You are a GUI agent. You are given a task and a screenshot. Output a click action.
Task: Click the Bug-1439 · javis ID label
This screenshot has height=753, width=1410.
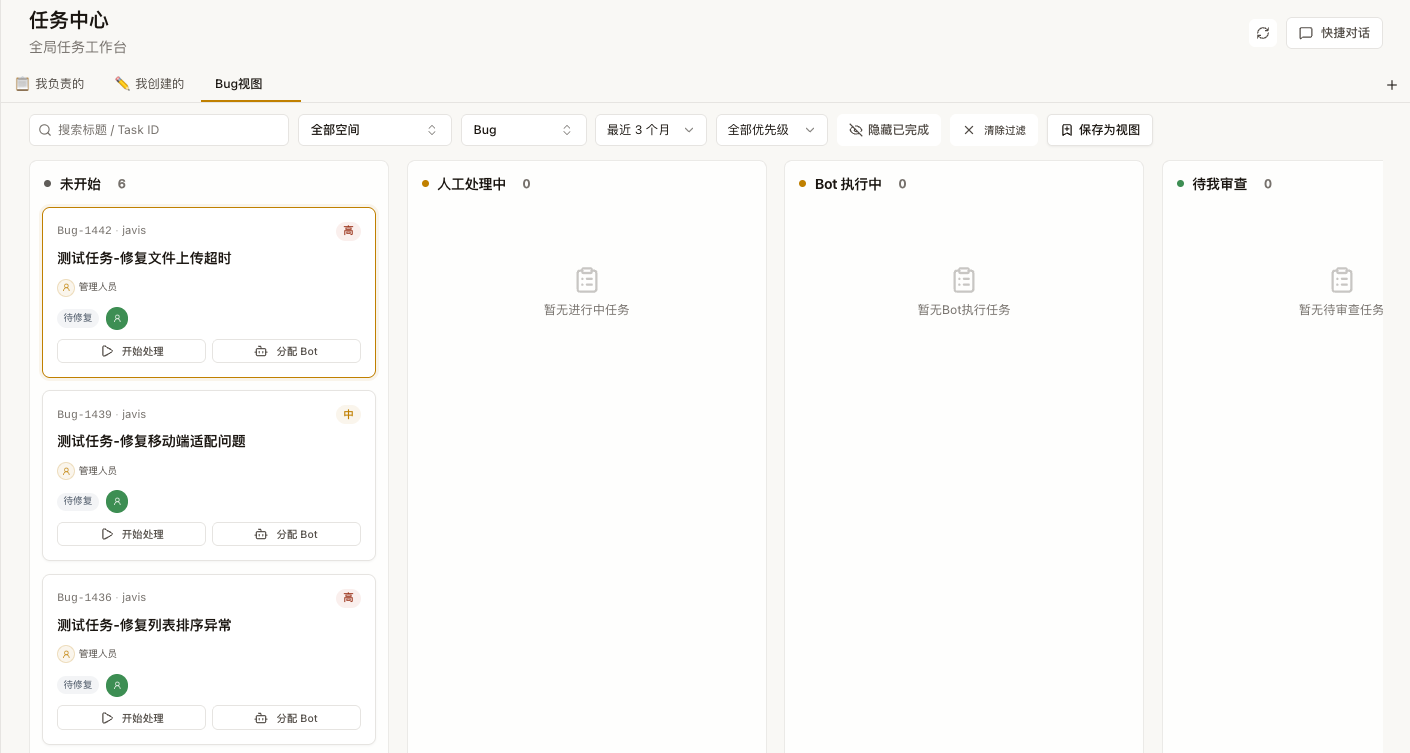tap(101, 414)
